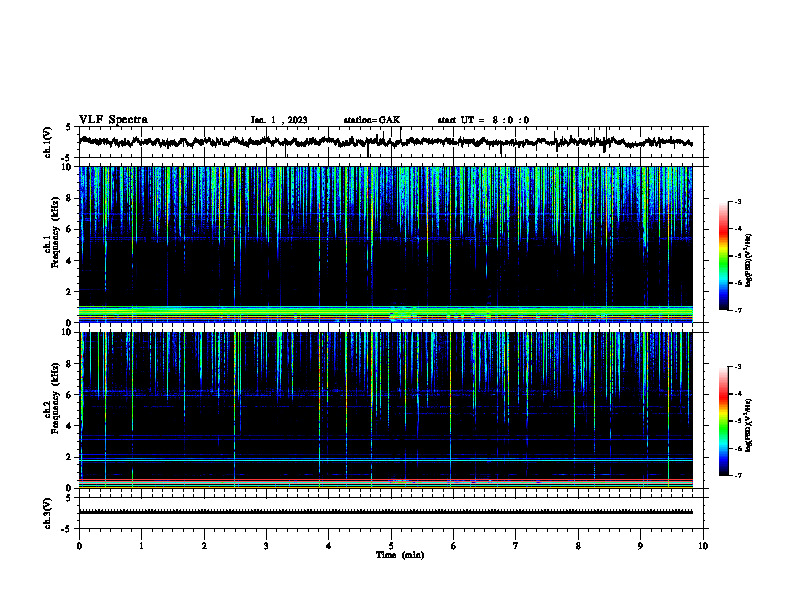
Task: Click the ch.3(V) axis label
Action: [x=47, y=513]
